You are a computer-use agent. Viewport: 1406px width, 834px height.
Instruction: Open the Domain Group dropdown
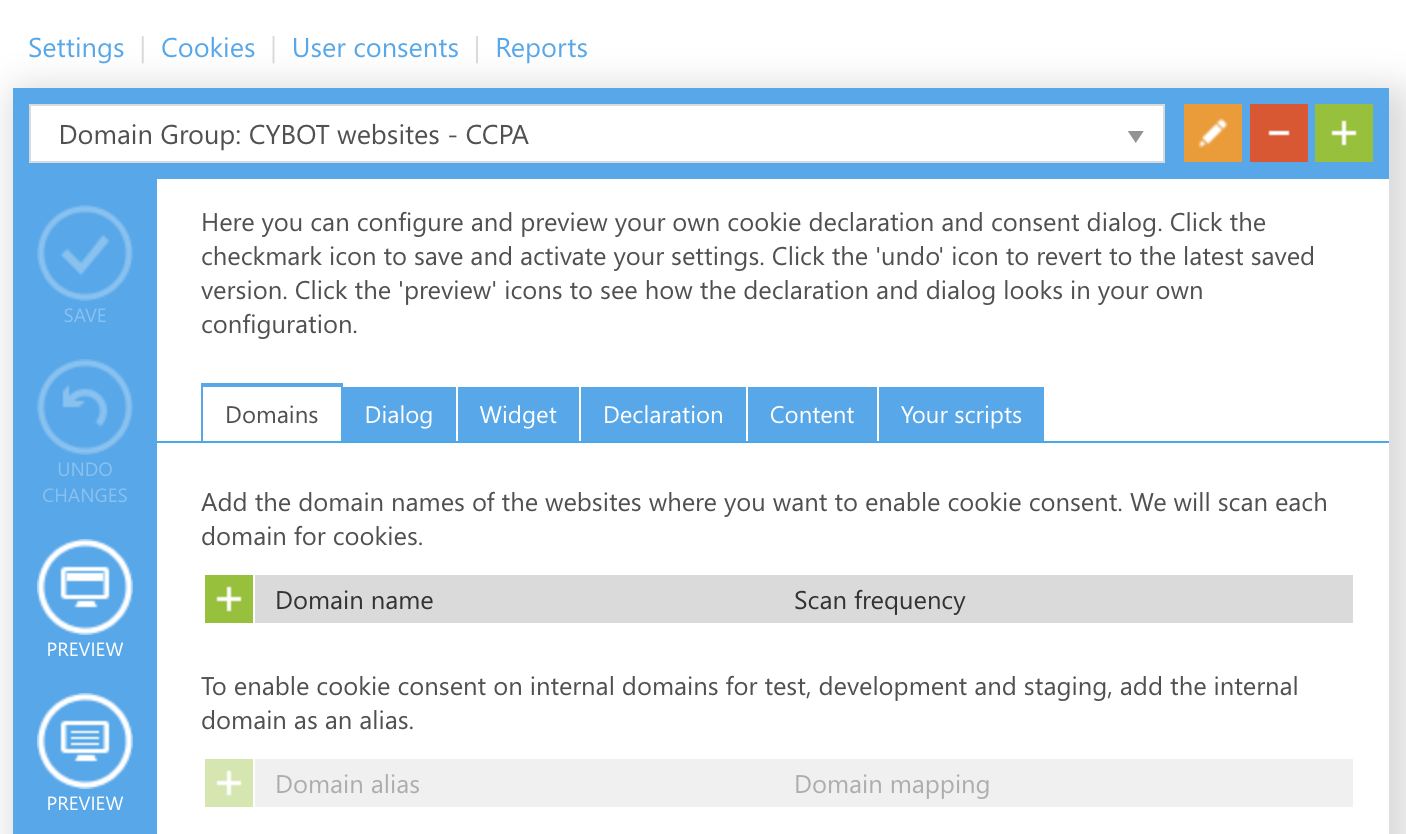[597, 133]
